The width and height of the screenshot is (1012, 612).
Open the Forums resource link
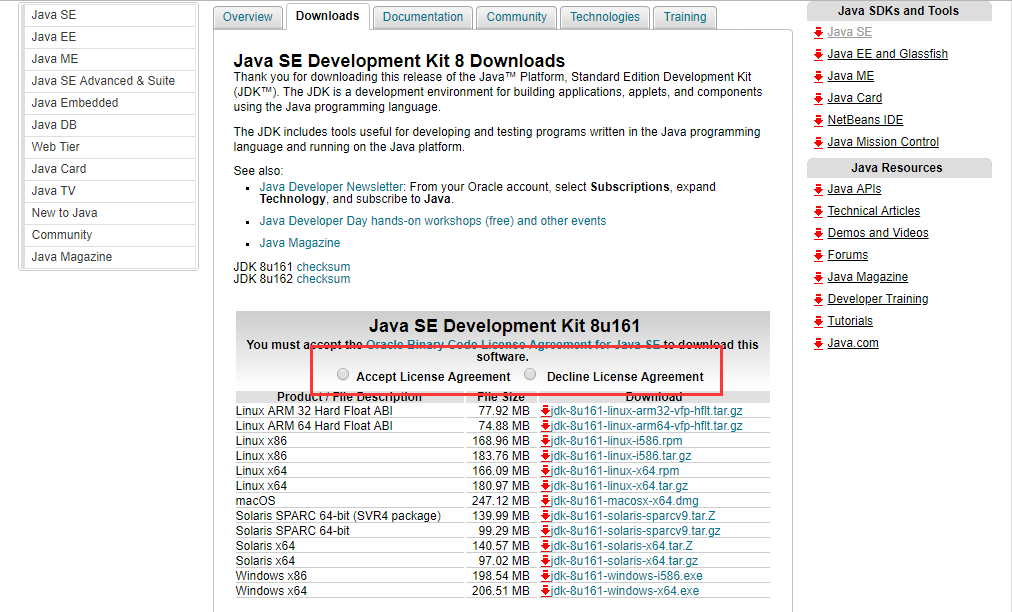tap(847, 255)
